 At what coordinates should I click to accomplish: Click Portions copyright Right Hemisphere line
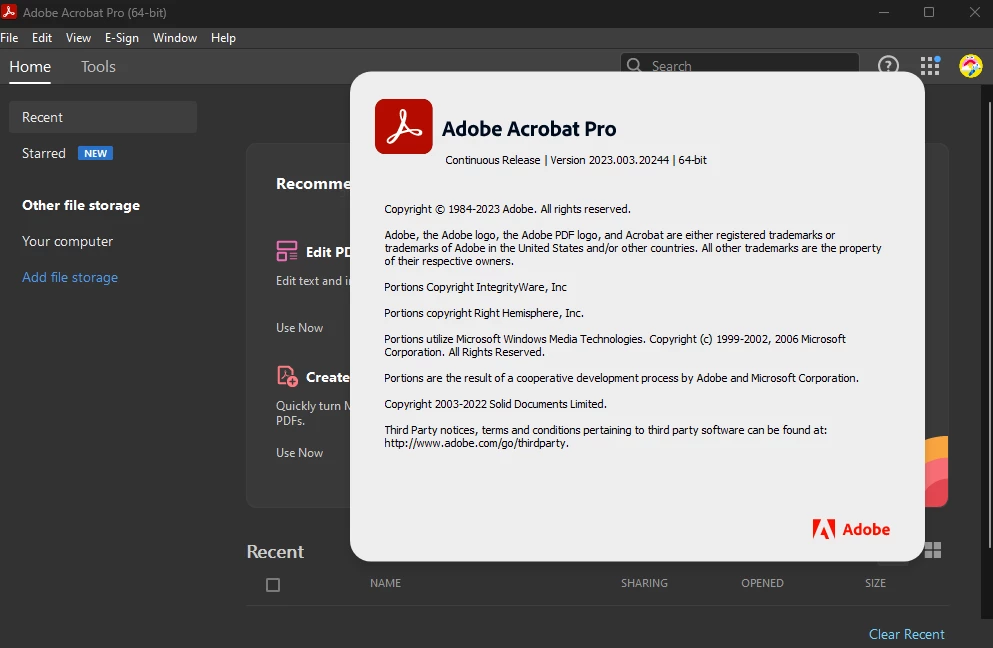pyautogui.click(x=484, y=313)
